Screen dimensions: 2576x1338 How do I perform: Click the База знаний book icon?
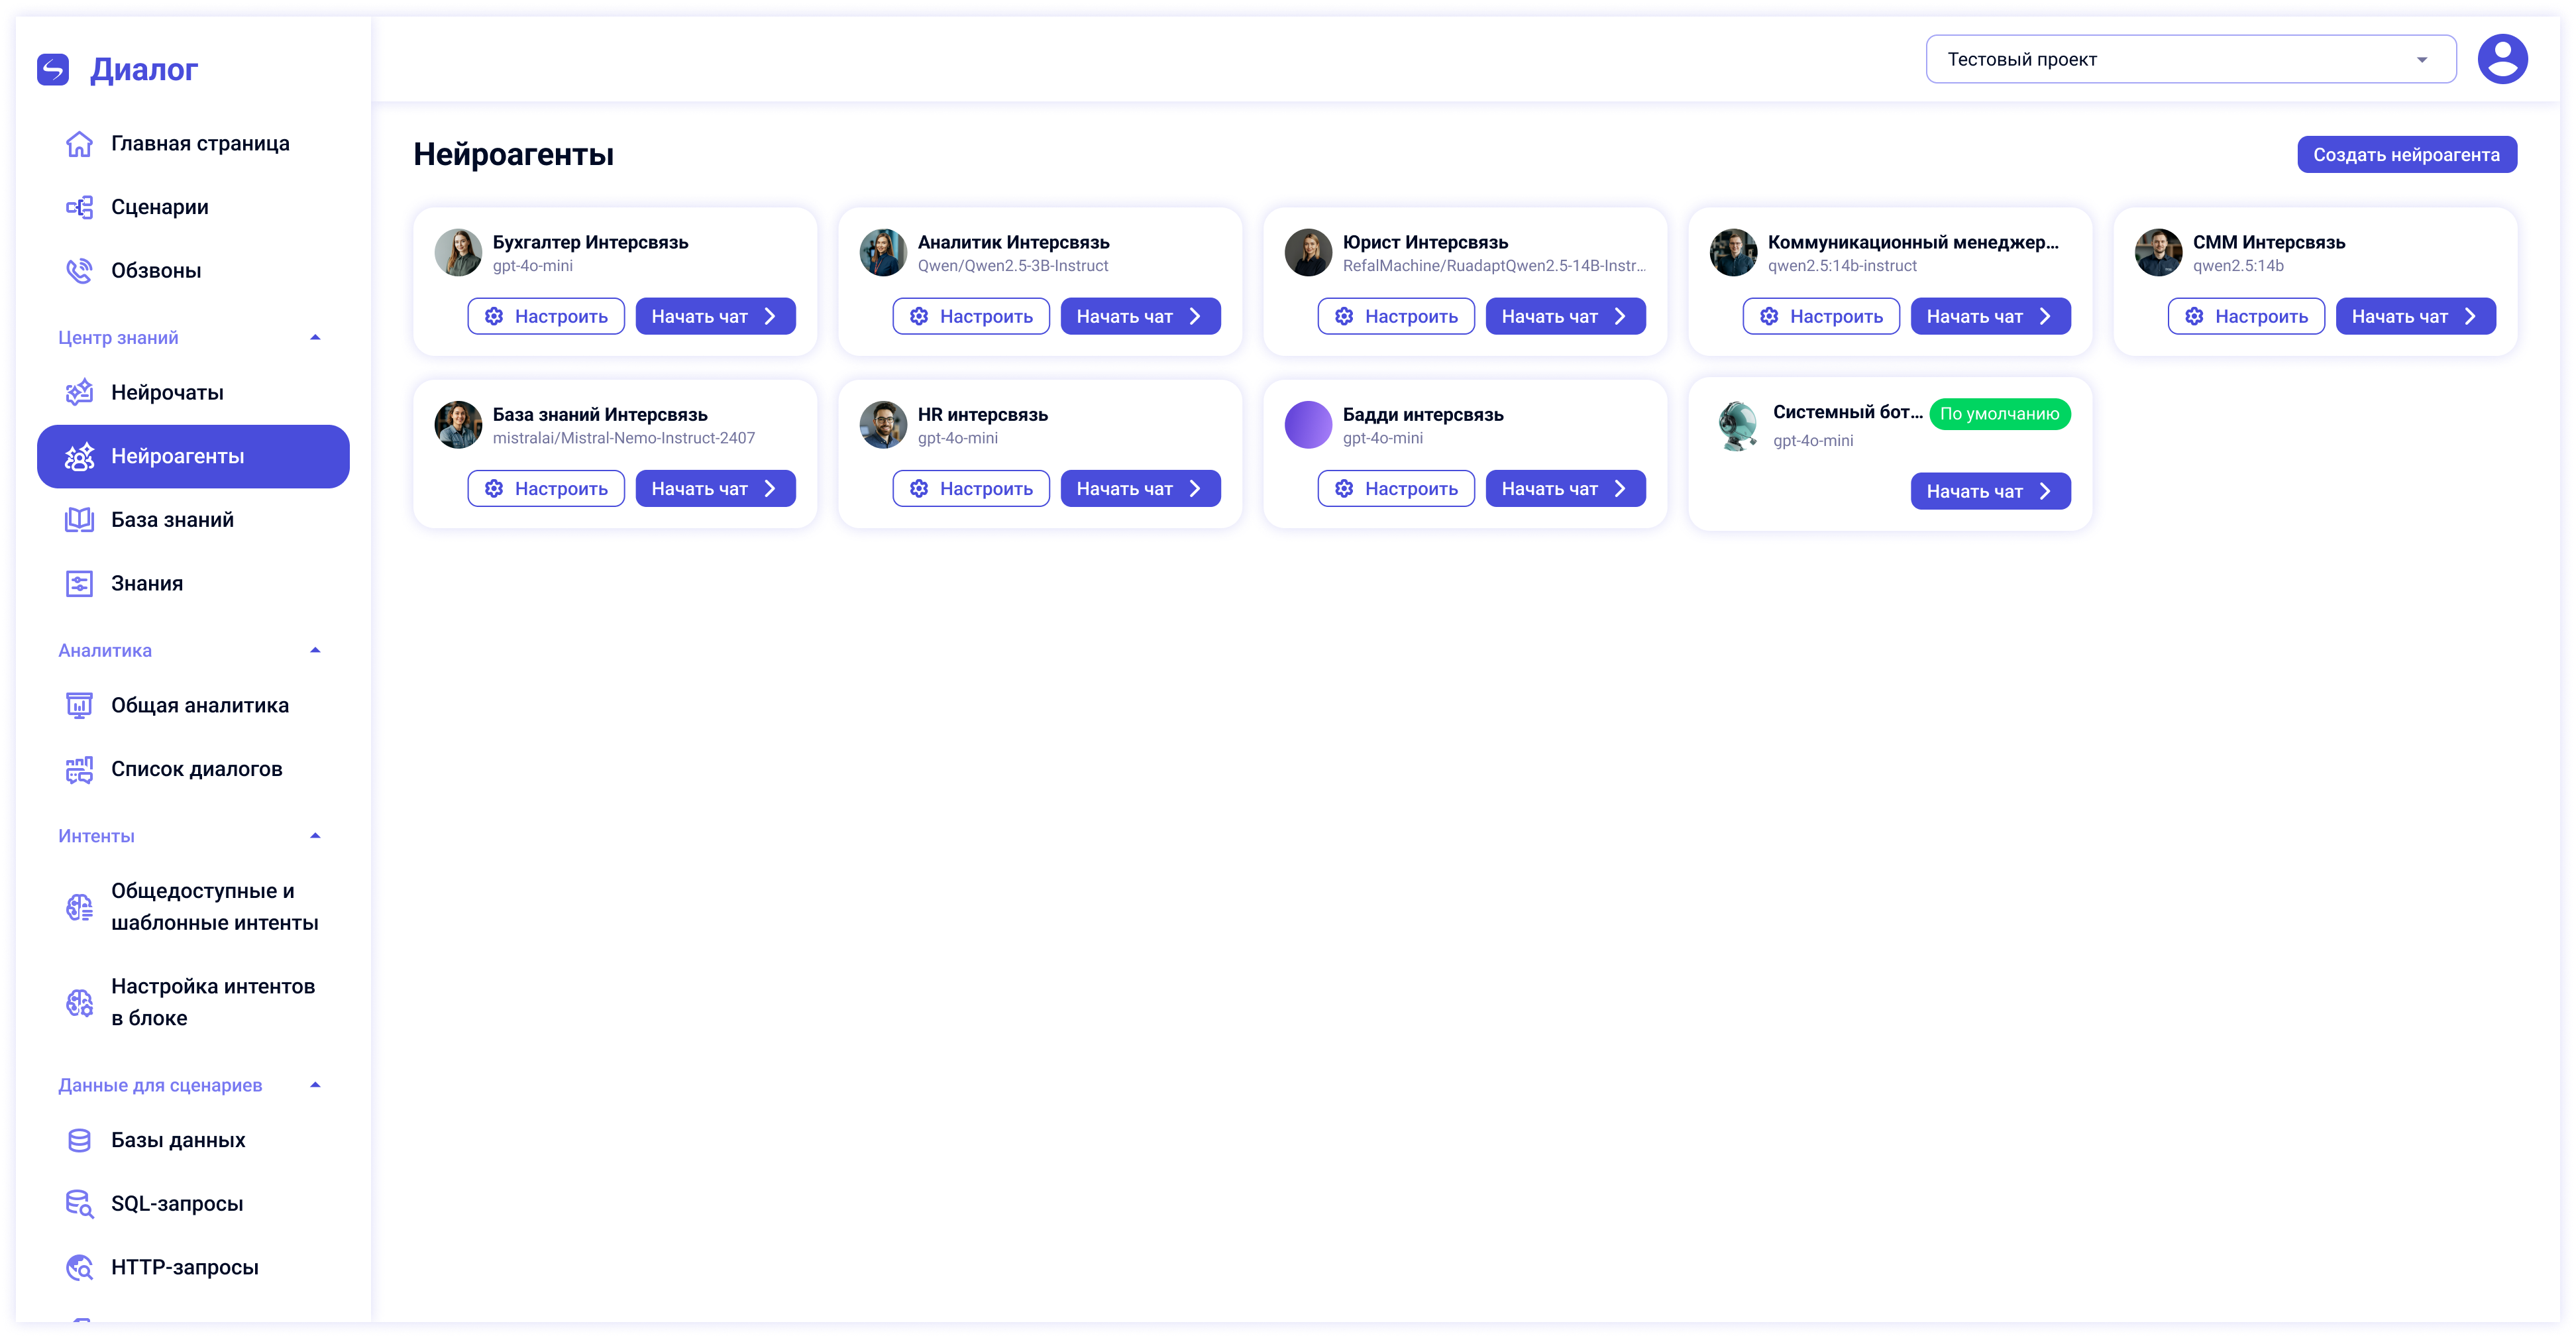pos(80,520)
